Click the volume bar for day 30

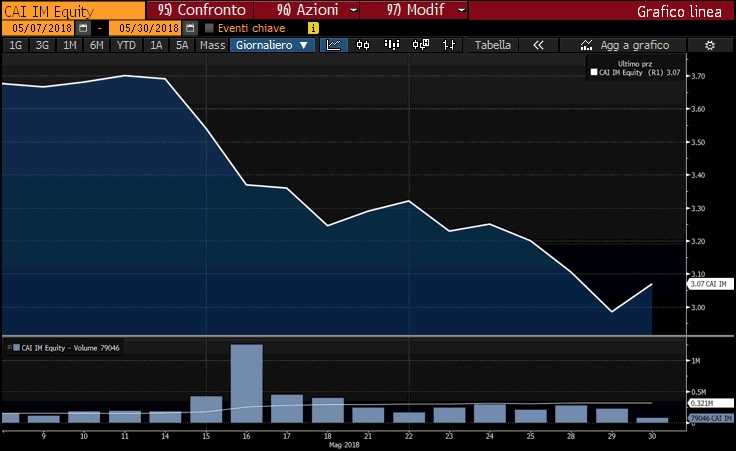point(652,420)
